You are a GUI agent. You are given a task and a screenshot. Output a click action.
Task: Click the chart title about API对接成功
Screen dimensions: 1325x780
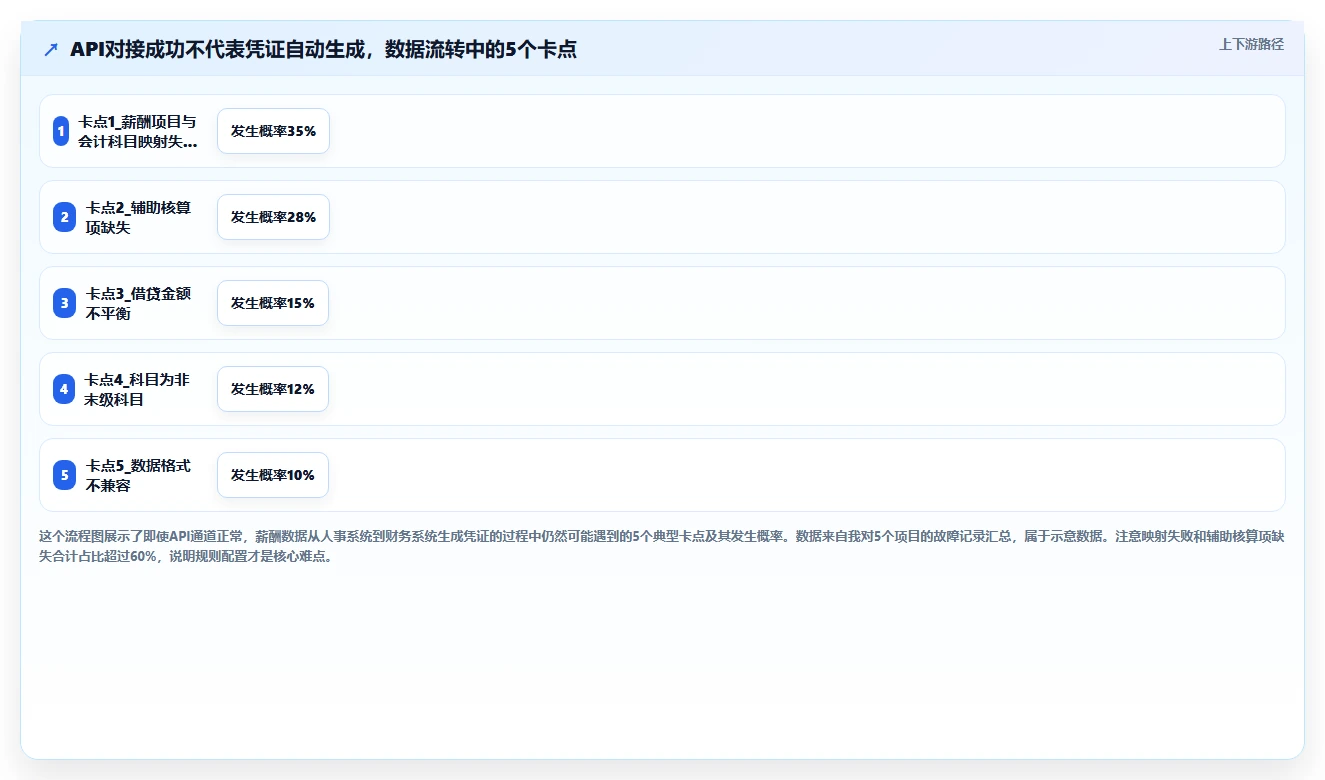coord(323,49)
